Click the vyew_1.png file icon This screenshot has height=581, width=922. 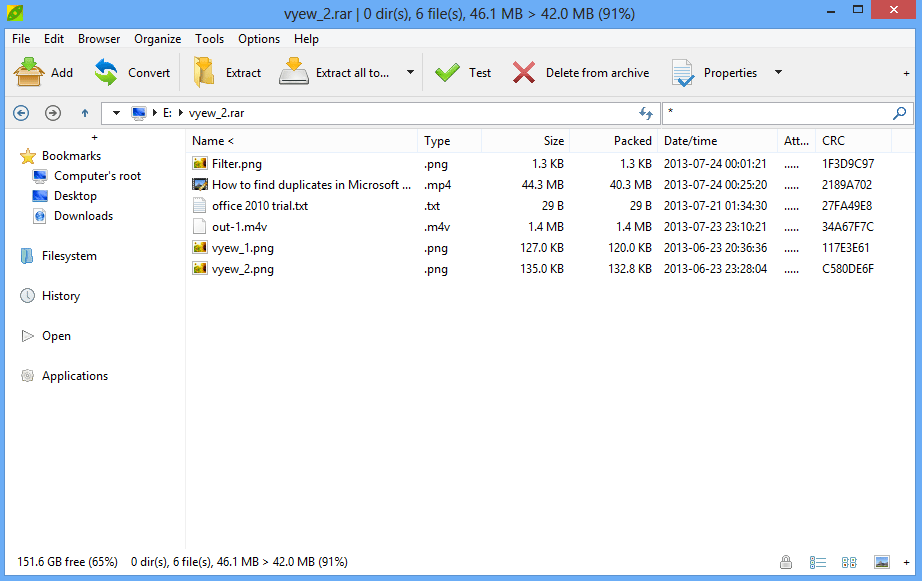pos(200,248)
